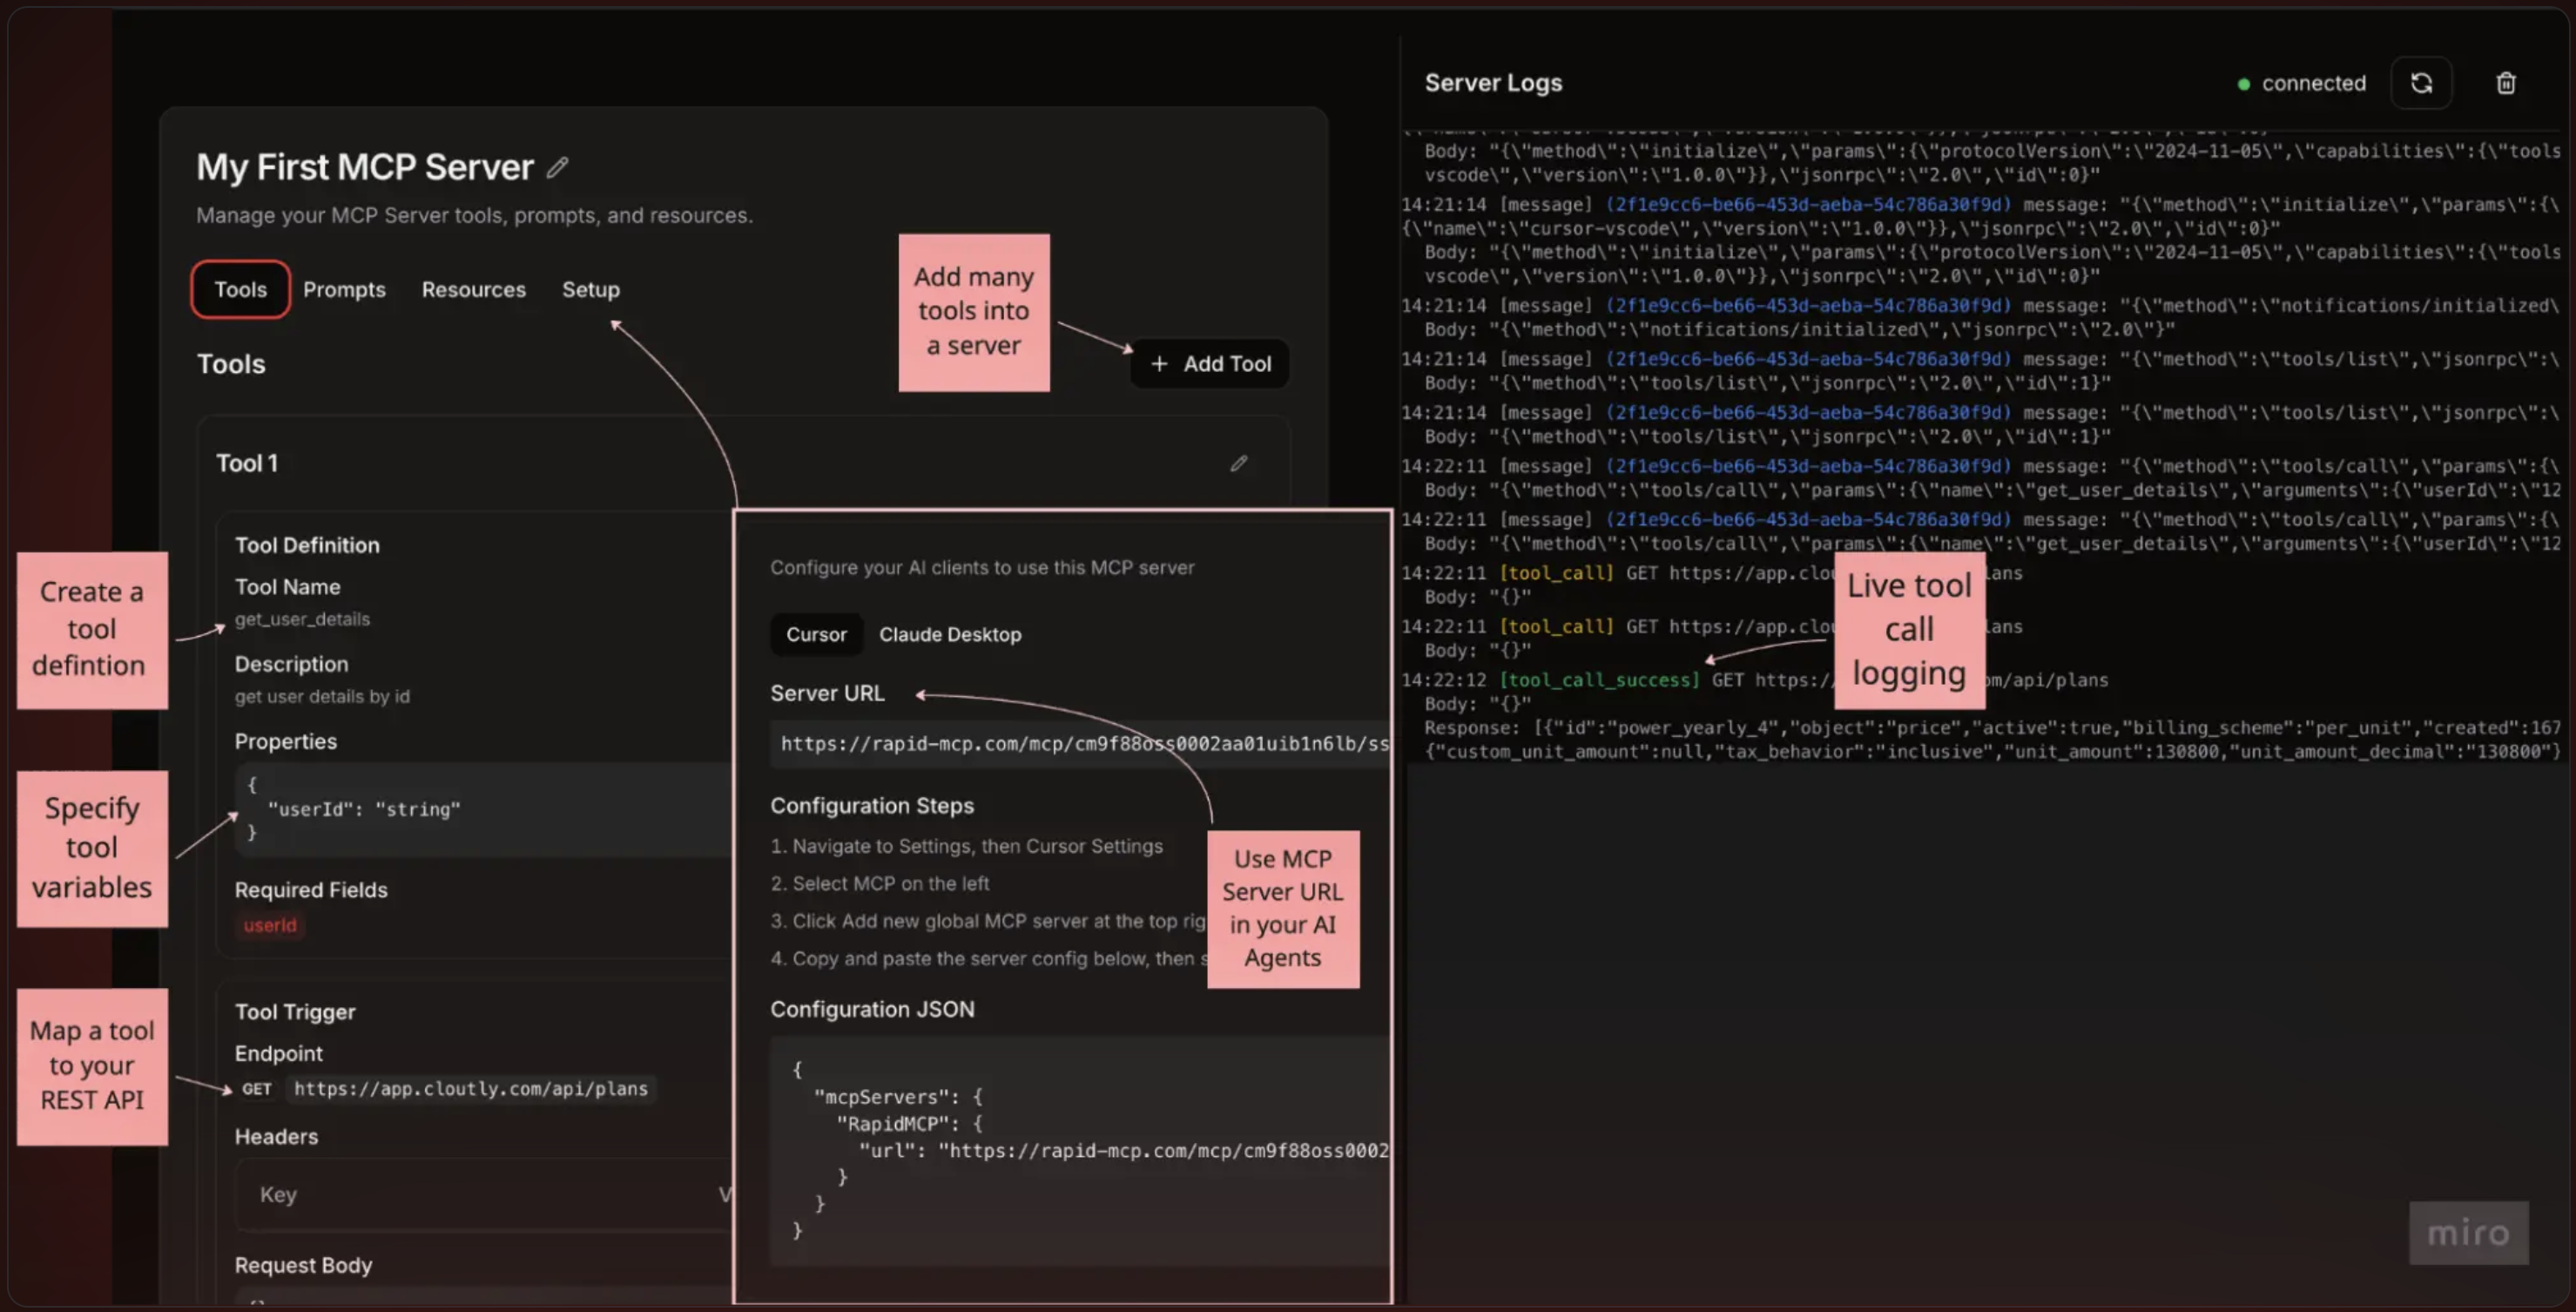
Task: Open the Tools tab
Action: pyautogui.click(x=241, y=290)
